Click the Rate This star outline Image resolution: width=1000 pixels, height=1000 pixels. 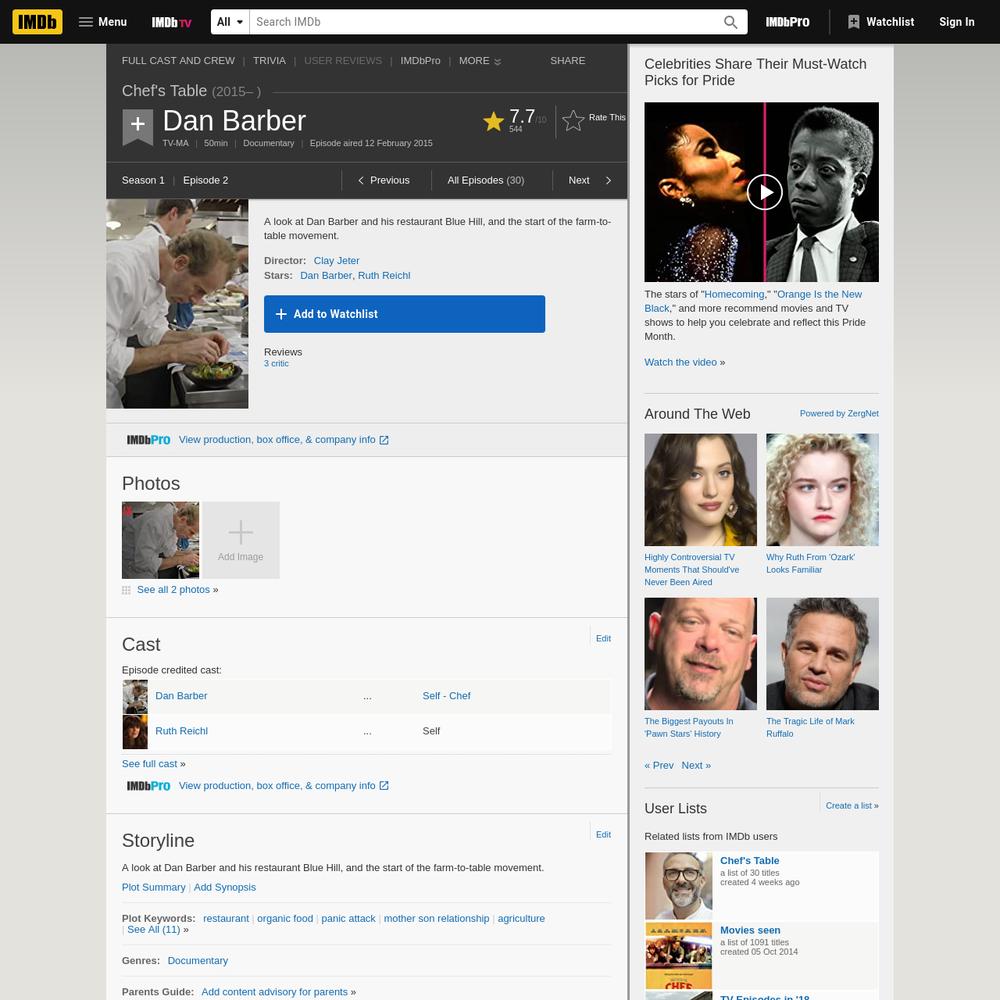[x=573, y=119]
